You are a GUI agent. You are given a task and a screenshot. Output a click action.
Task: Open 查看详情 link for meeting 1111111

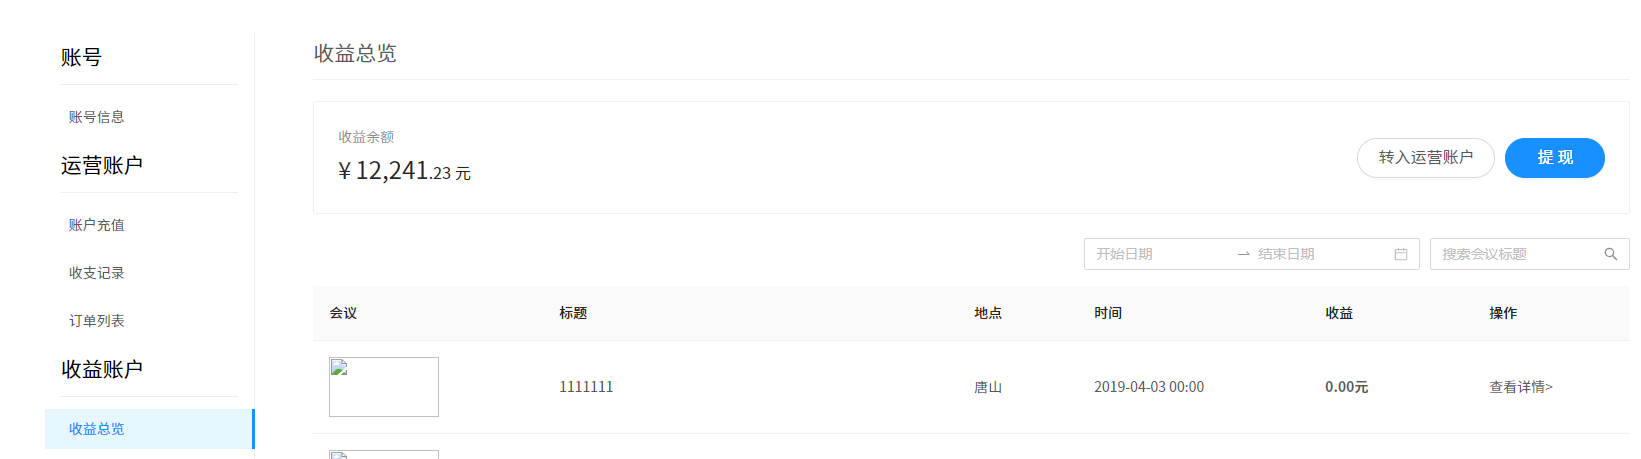(1521, 387)
